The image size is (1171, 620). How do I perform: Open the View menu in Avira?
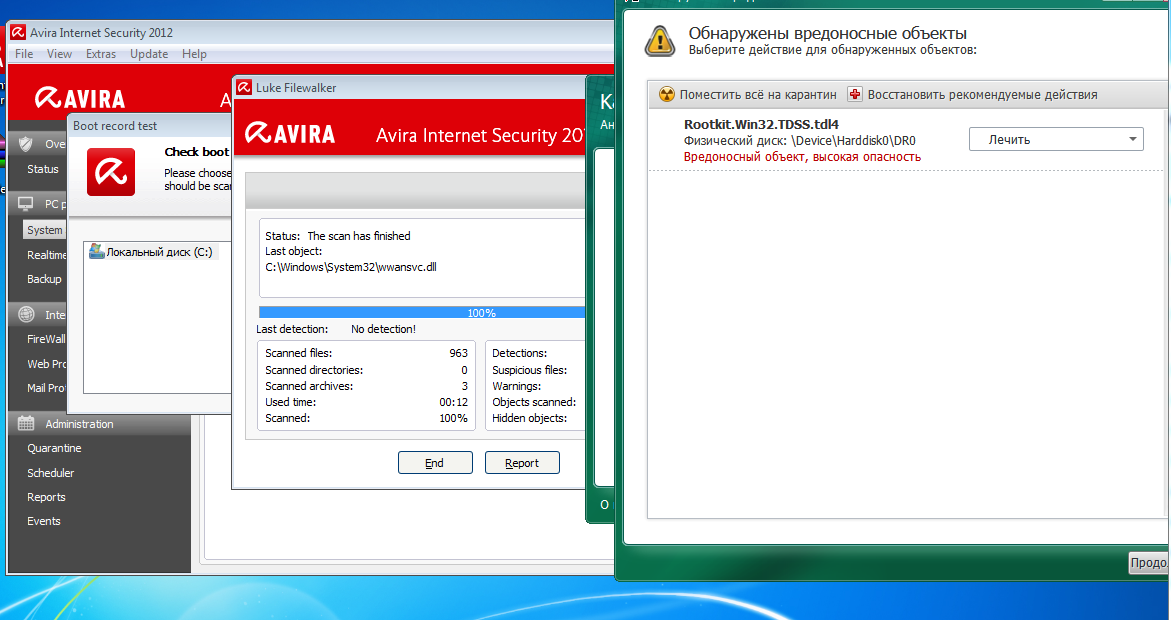click(59, 54)
